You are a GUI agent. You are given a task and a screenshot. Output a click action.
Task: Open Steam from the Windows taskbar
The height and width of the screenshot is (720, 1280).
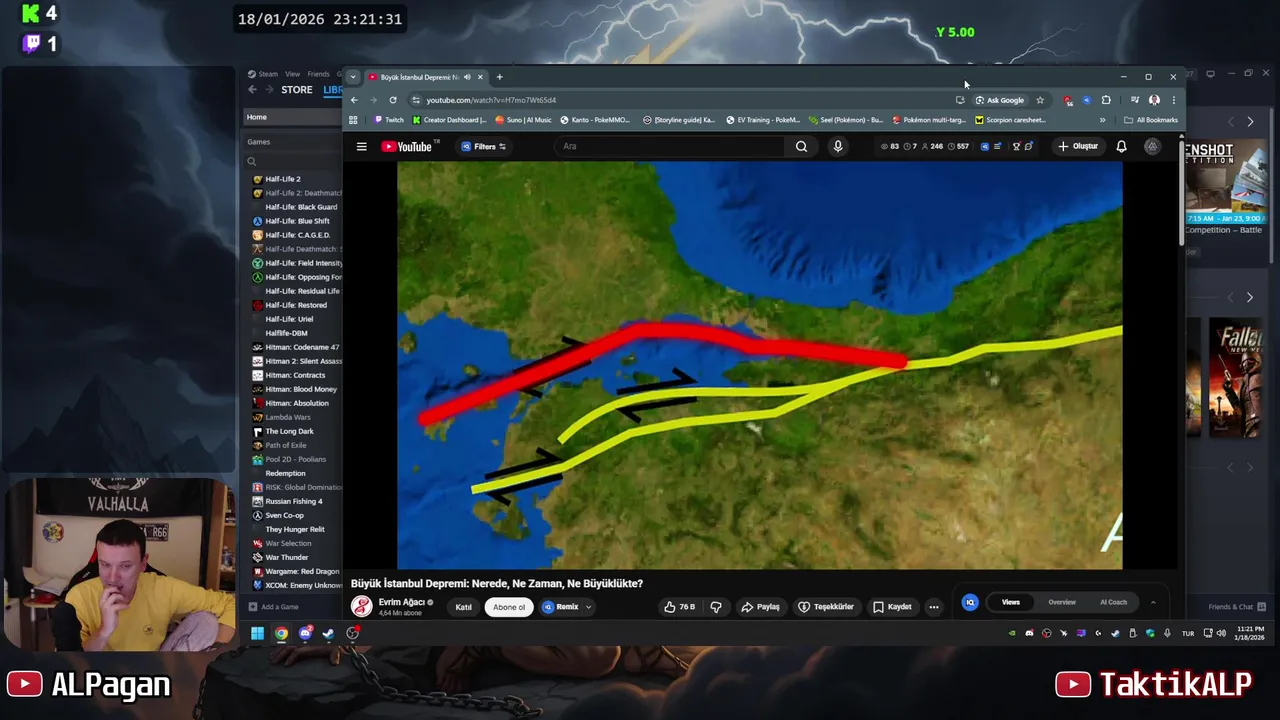click(x=328, y=633)
